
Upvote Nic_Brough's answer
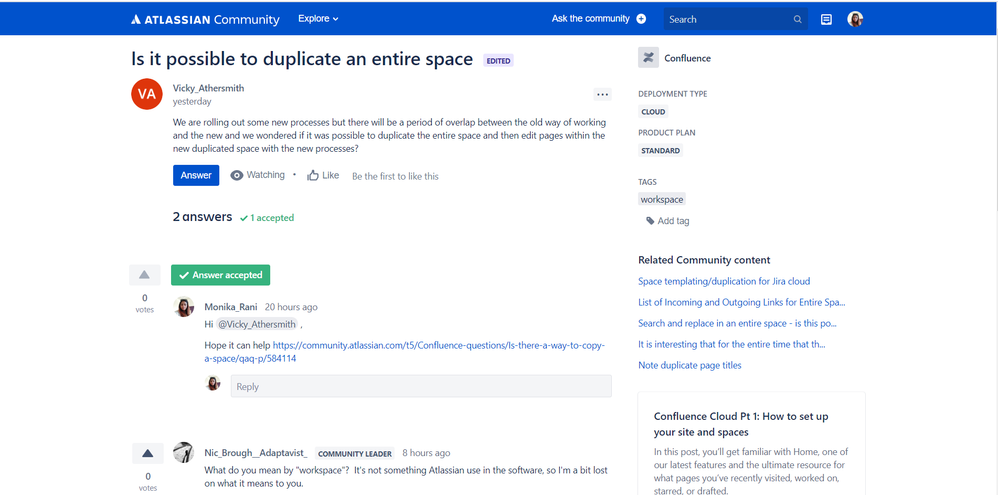148,454
